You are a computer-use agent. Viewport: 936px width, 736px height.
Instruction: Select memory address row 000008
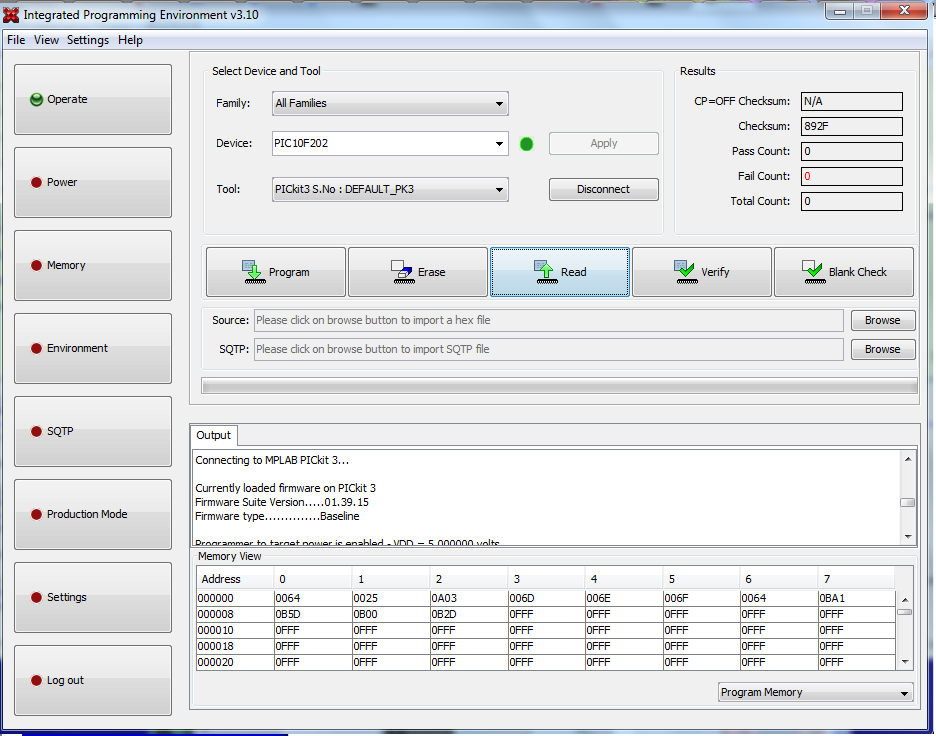coord(546,614)
